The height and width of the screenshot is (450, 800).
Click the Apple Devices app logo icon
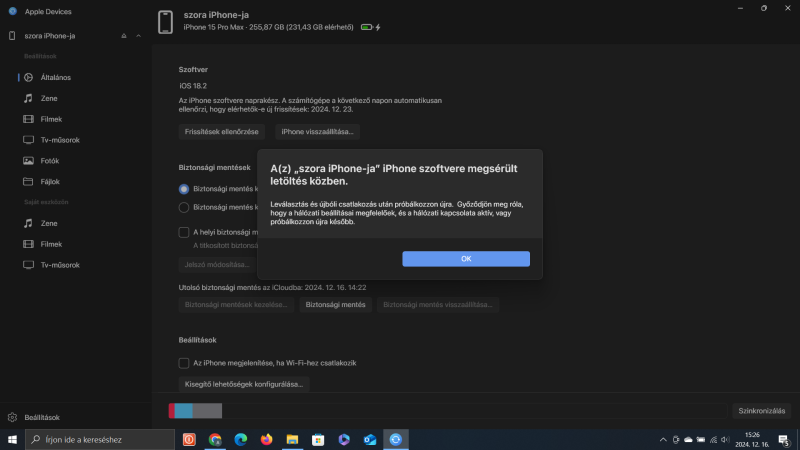click(13, 11)
